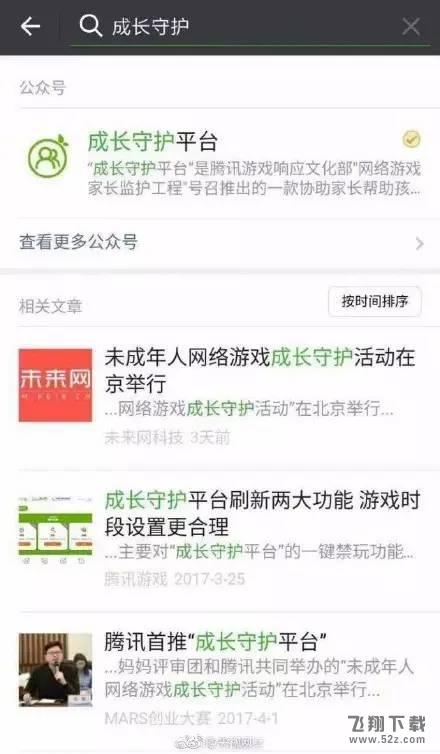Tap the back arrow icon

[30, 26]
